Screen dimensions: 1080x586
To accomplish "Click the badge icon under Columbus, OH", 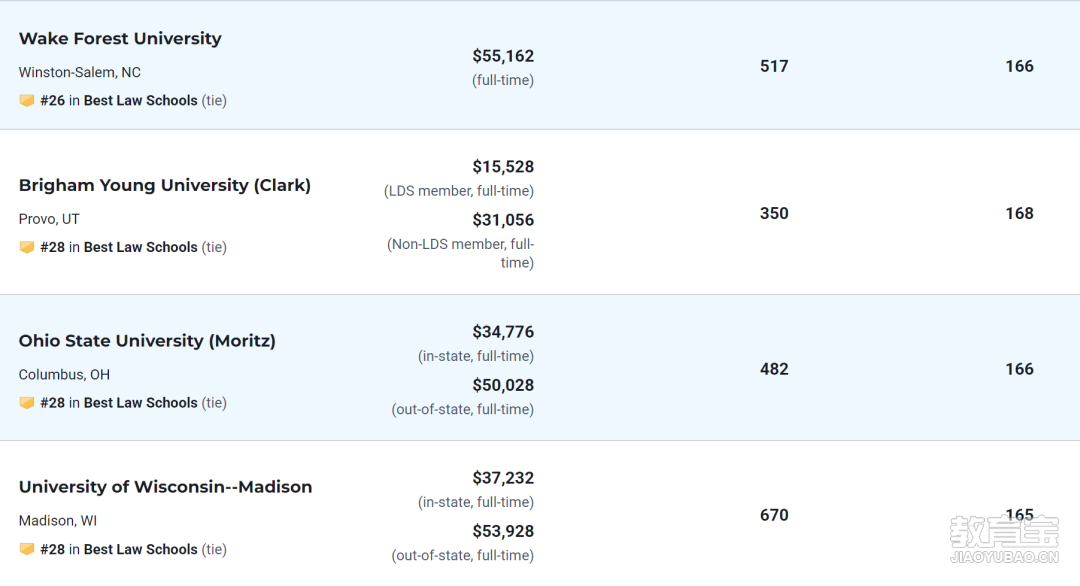I will coord(27,403).
